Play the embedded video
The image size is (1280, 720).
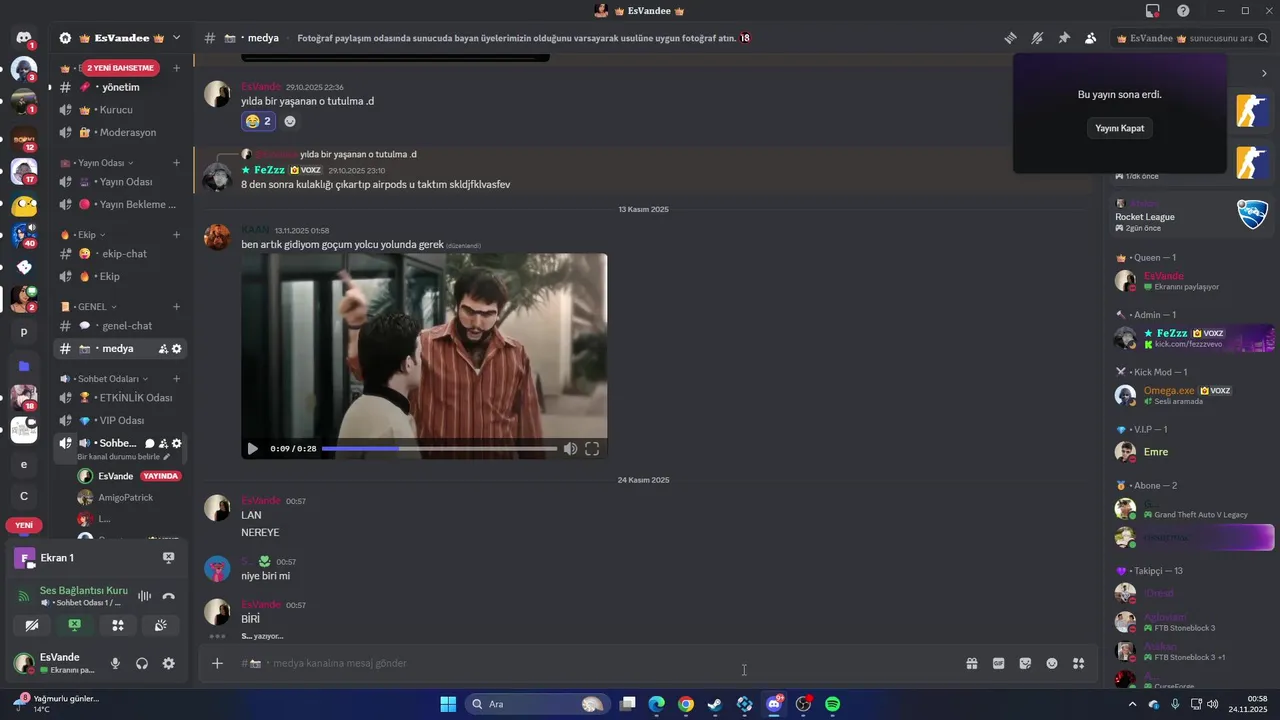point(253,449)
